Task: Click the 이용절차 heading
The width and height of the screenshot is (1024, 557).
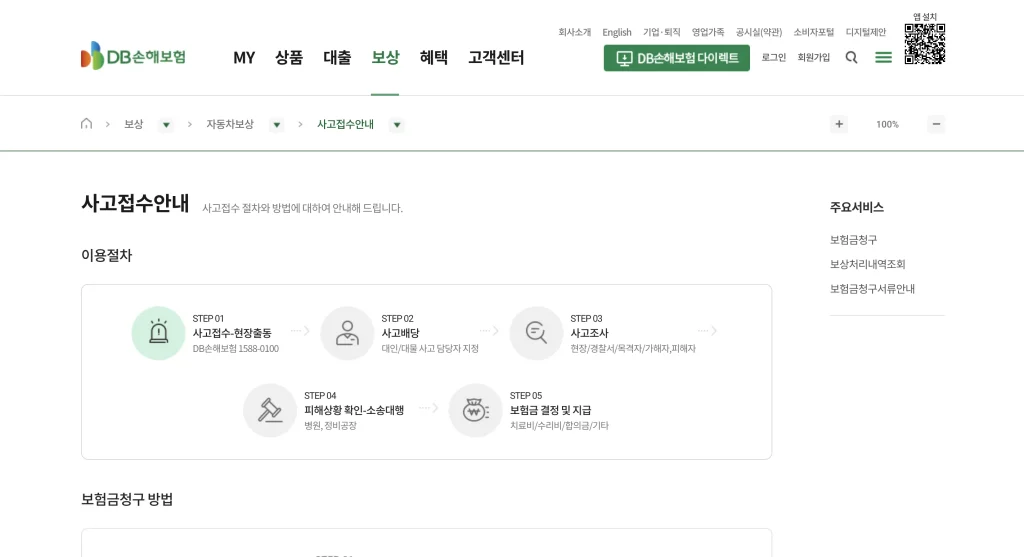Action: coord(106,255)
